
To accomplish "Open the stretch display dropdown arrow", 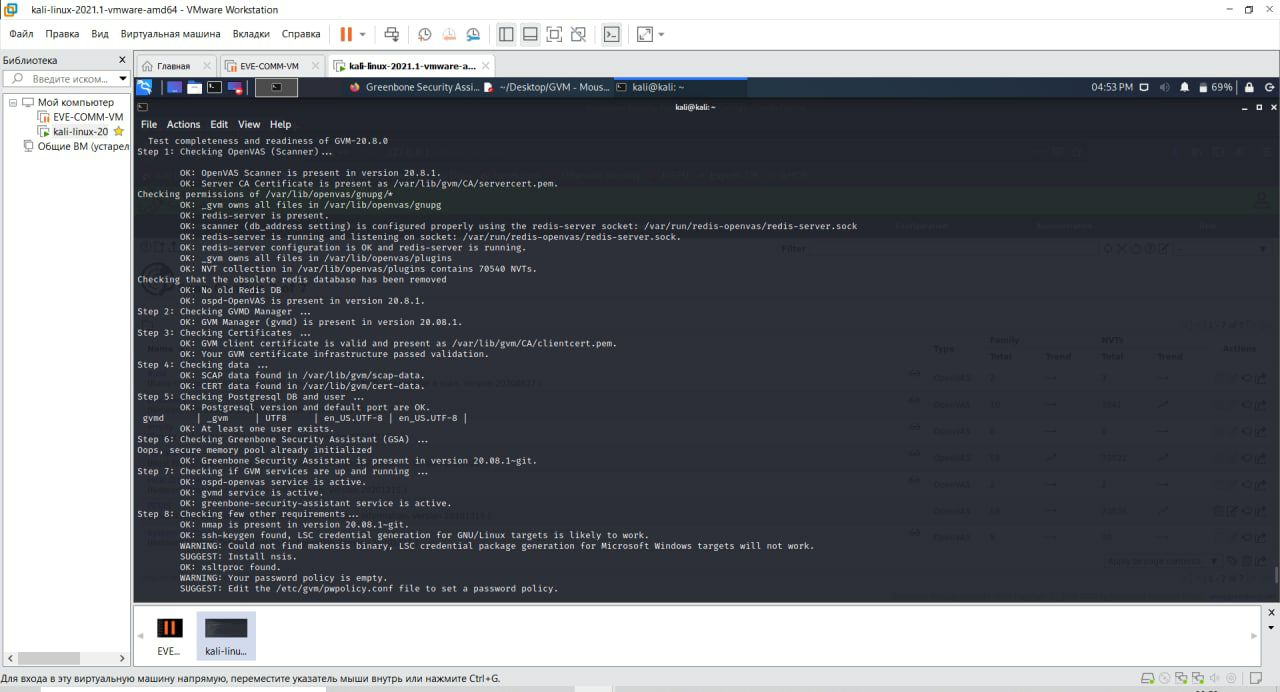I will [661, 34].
